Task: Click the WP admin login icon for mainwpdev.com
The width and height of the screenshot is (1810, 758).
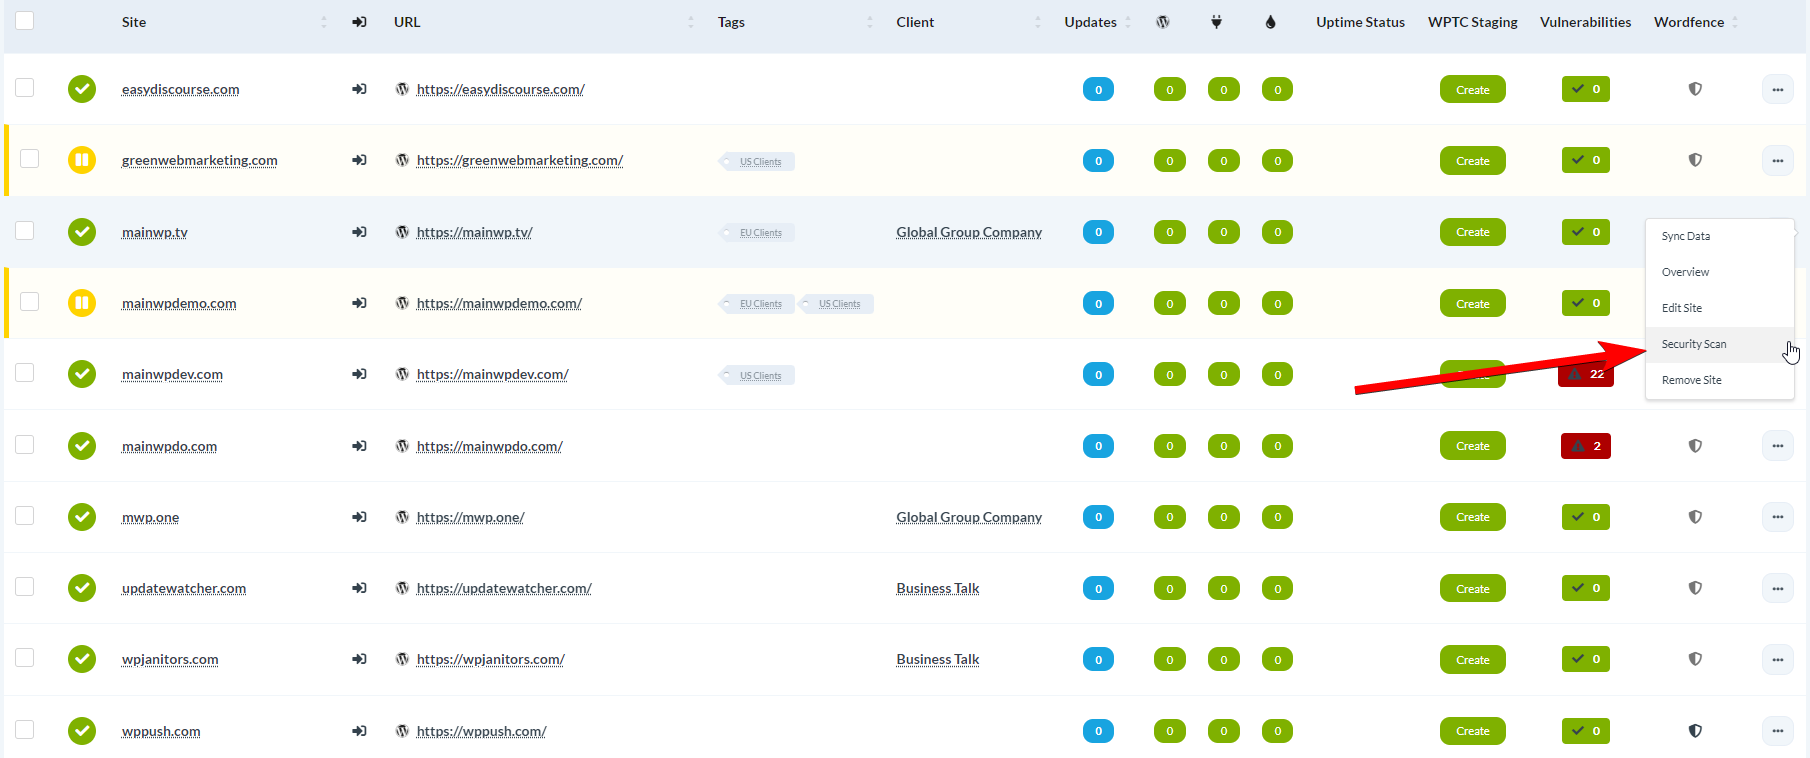Action: point(359,374)
